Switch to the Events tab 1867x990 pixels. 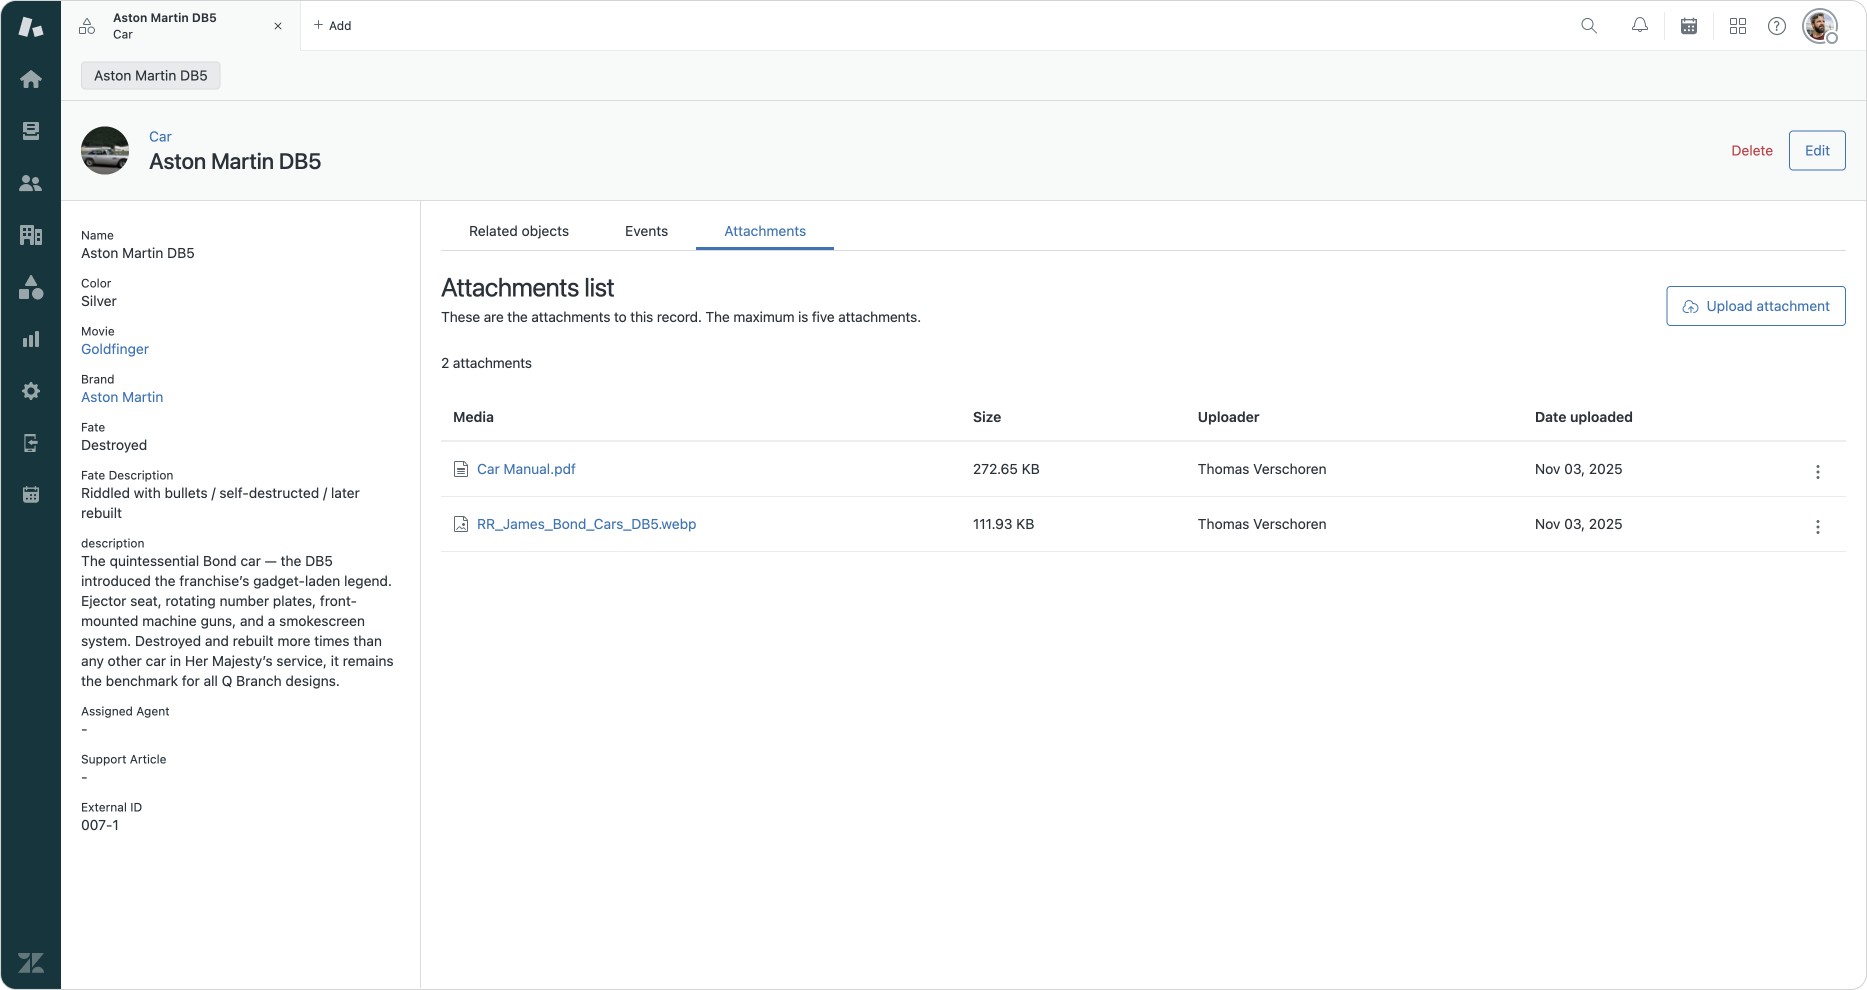[x=646, y=231]
